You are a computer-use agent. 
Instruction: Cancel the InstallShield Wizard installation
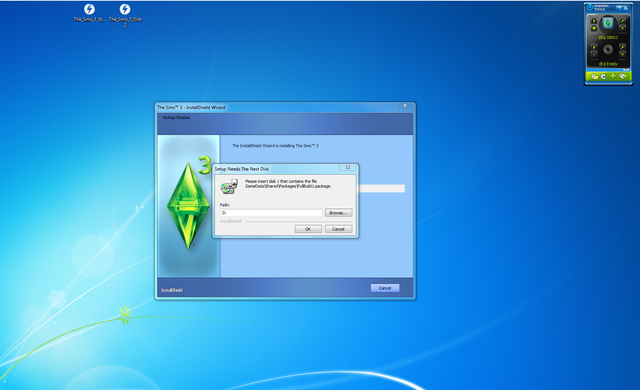point(385,288)
